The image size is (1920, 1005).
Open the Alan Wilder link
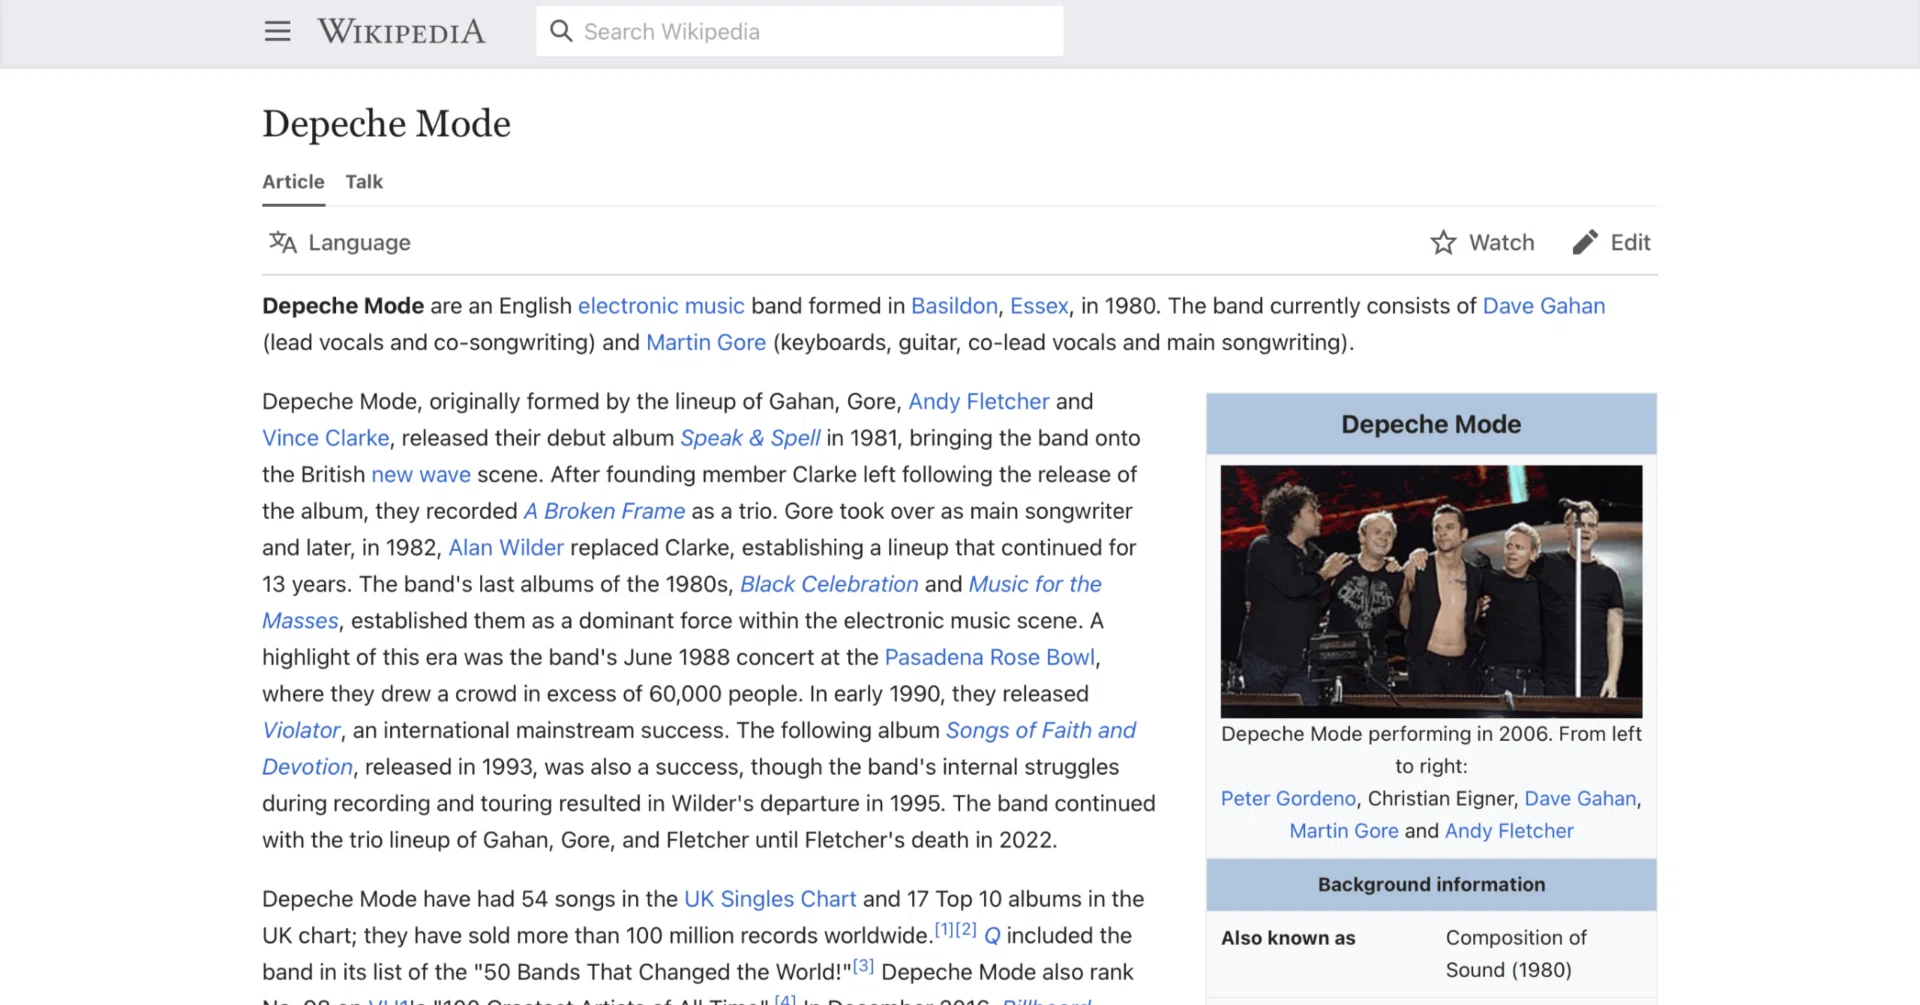pyautogui.click(x=506, y=548)
